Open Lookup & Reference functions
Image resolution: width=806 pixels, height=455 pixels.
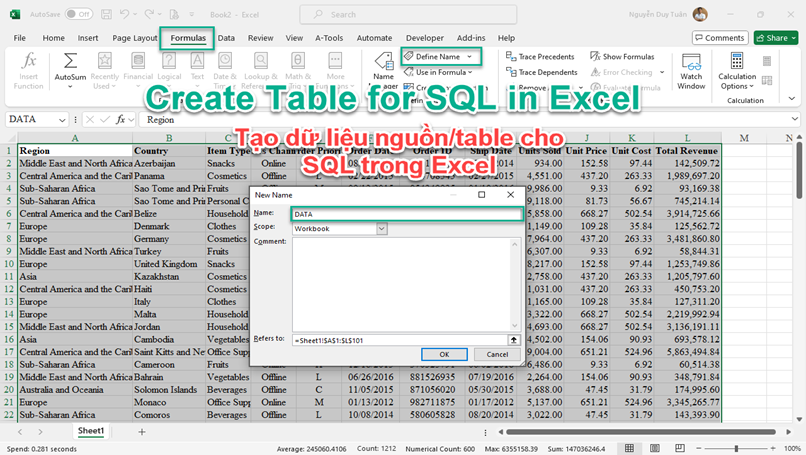261,71
